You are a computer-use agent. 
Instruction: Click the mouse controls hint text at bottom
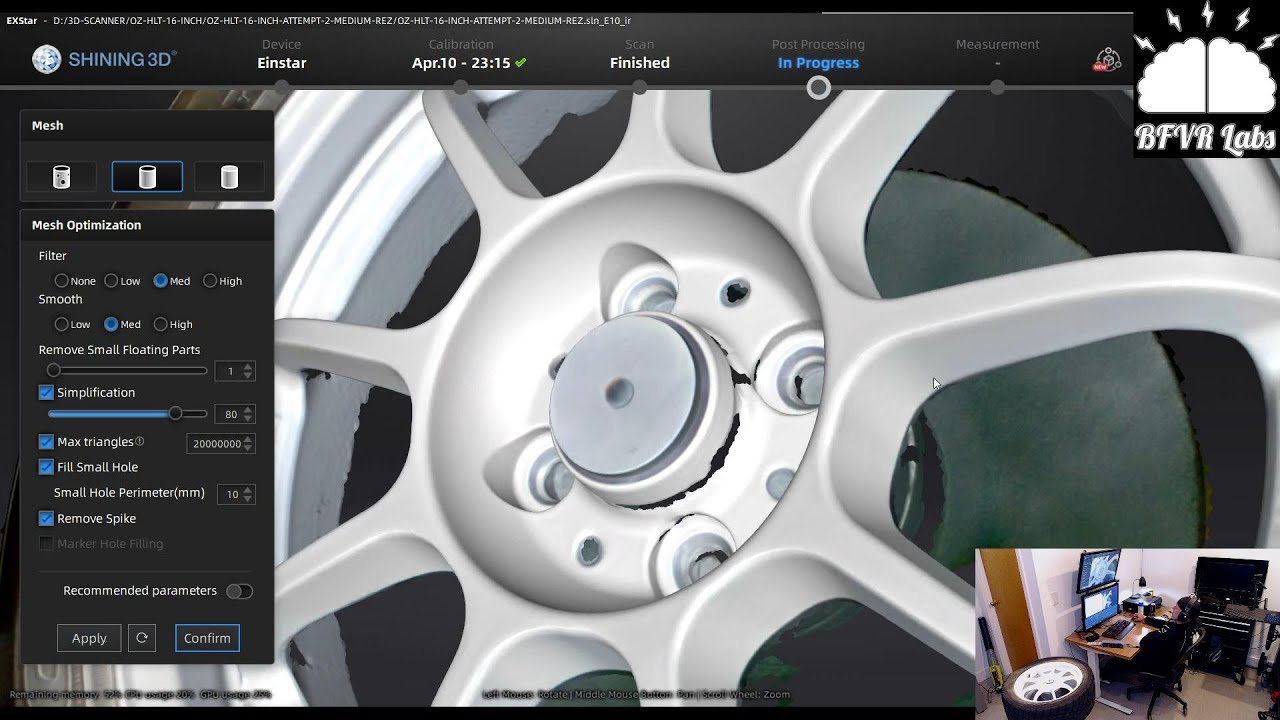(636, 694)
